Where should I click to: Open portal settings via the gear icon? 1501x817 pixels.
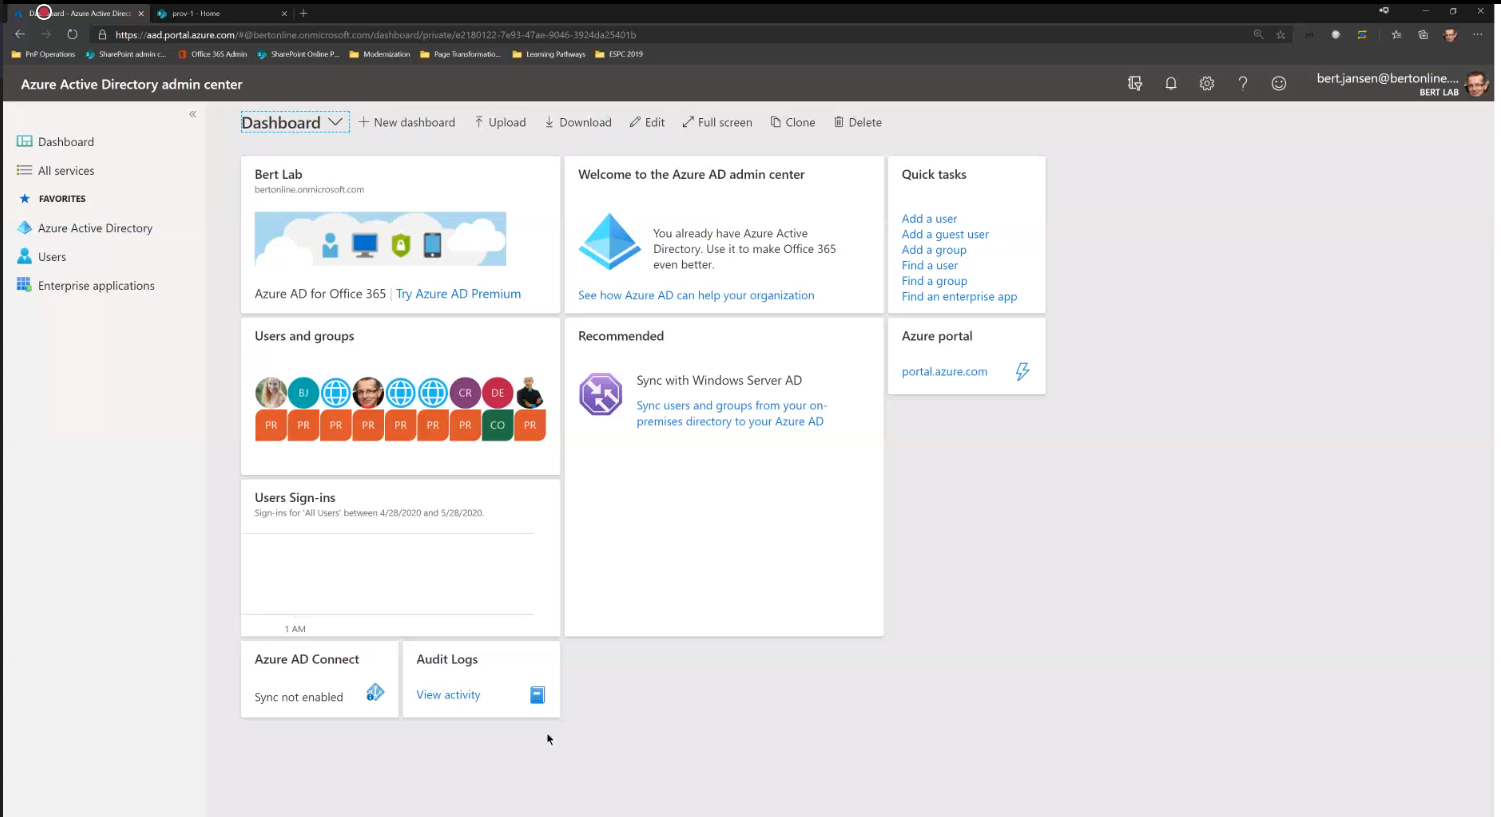coord(1207,83)
